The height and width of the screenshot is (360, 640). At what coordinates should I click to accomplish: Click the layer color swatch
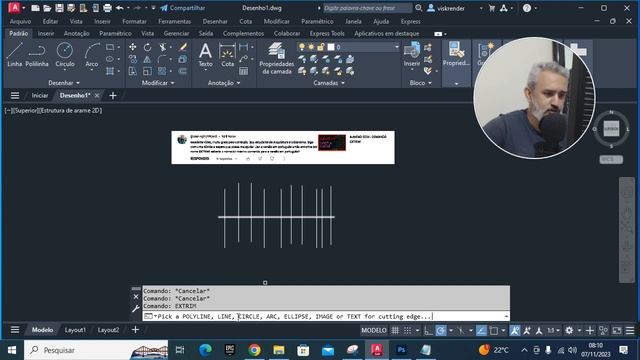click(331, 47)
